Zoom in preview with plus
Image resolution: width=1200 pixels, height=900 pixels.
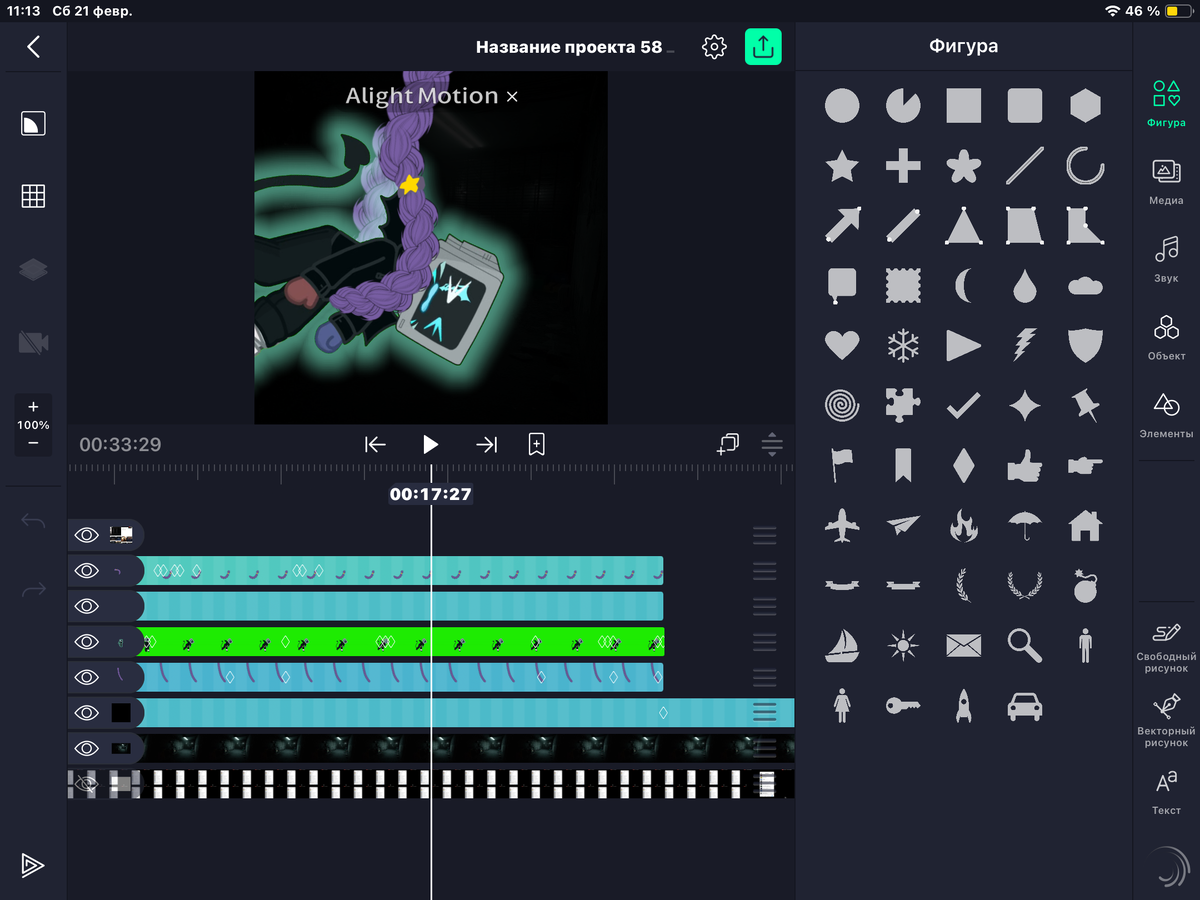[x=33, y=407]
